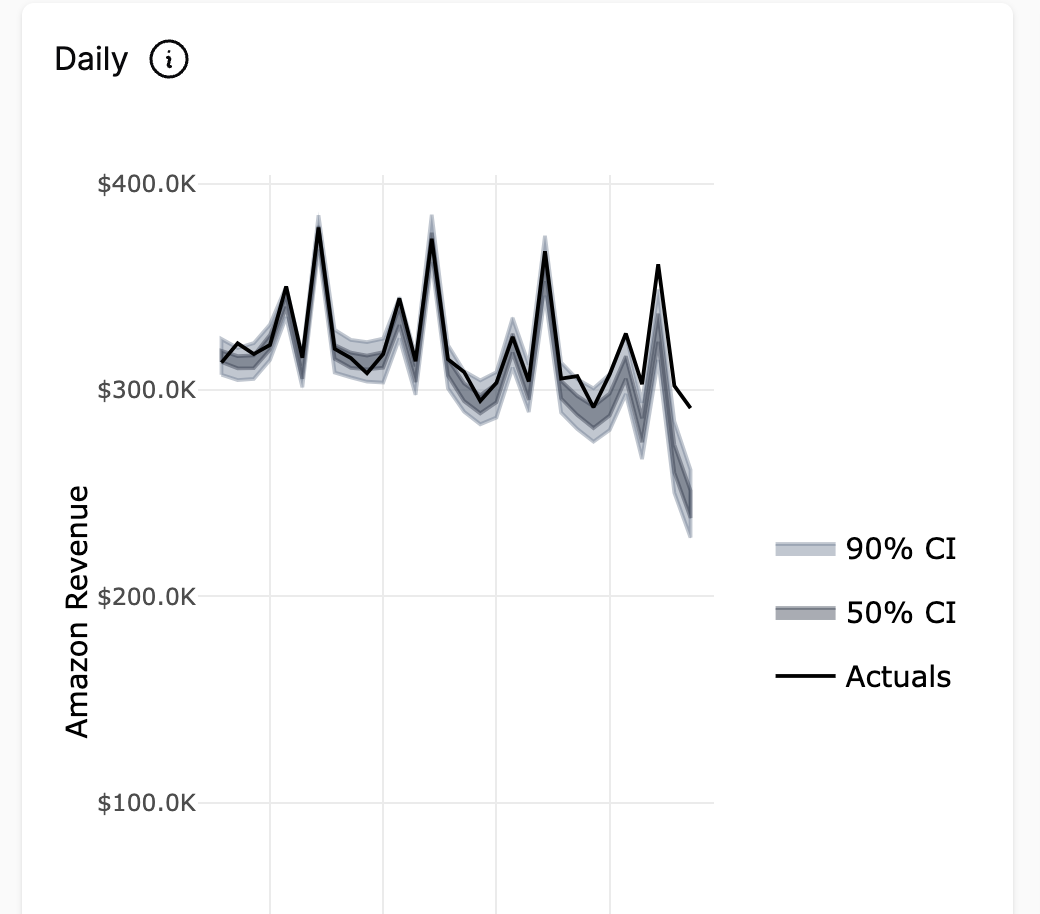Viewport: 1040px width, 914px height.
Task: Click the last data point of Actuals line
Action: 690,407
